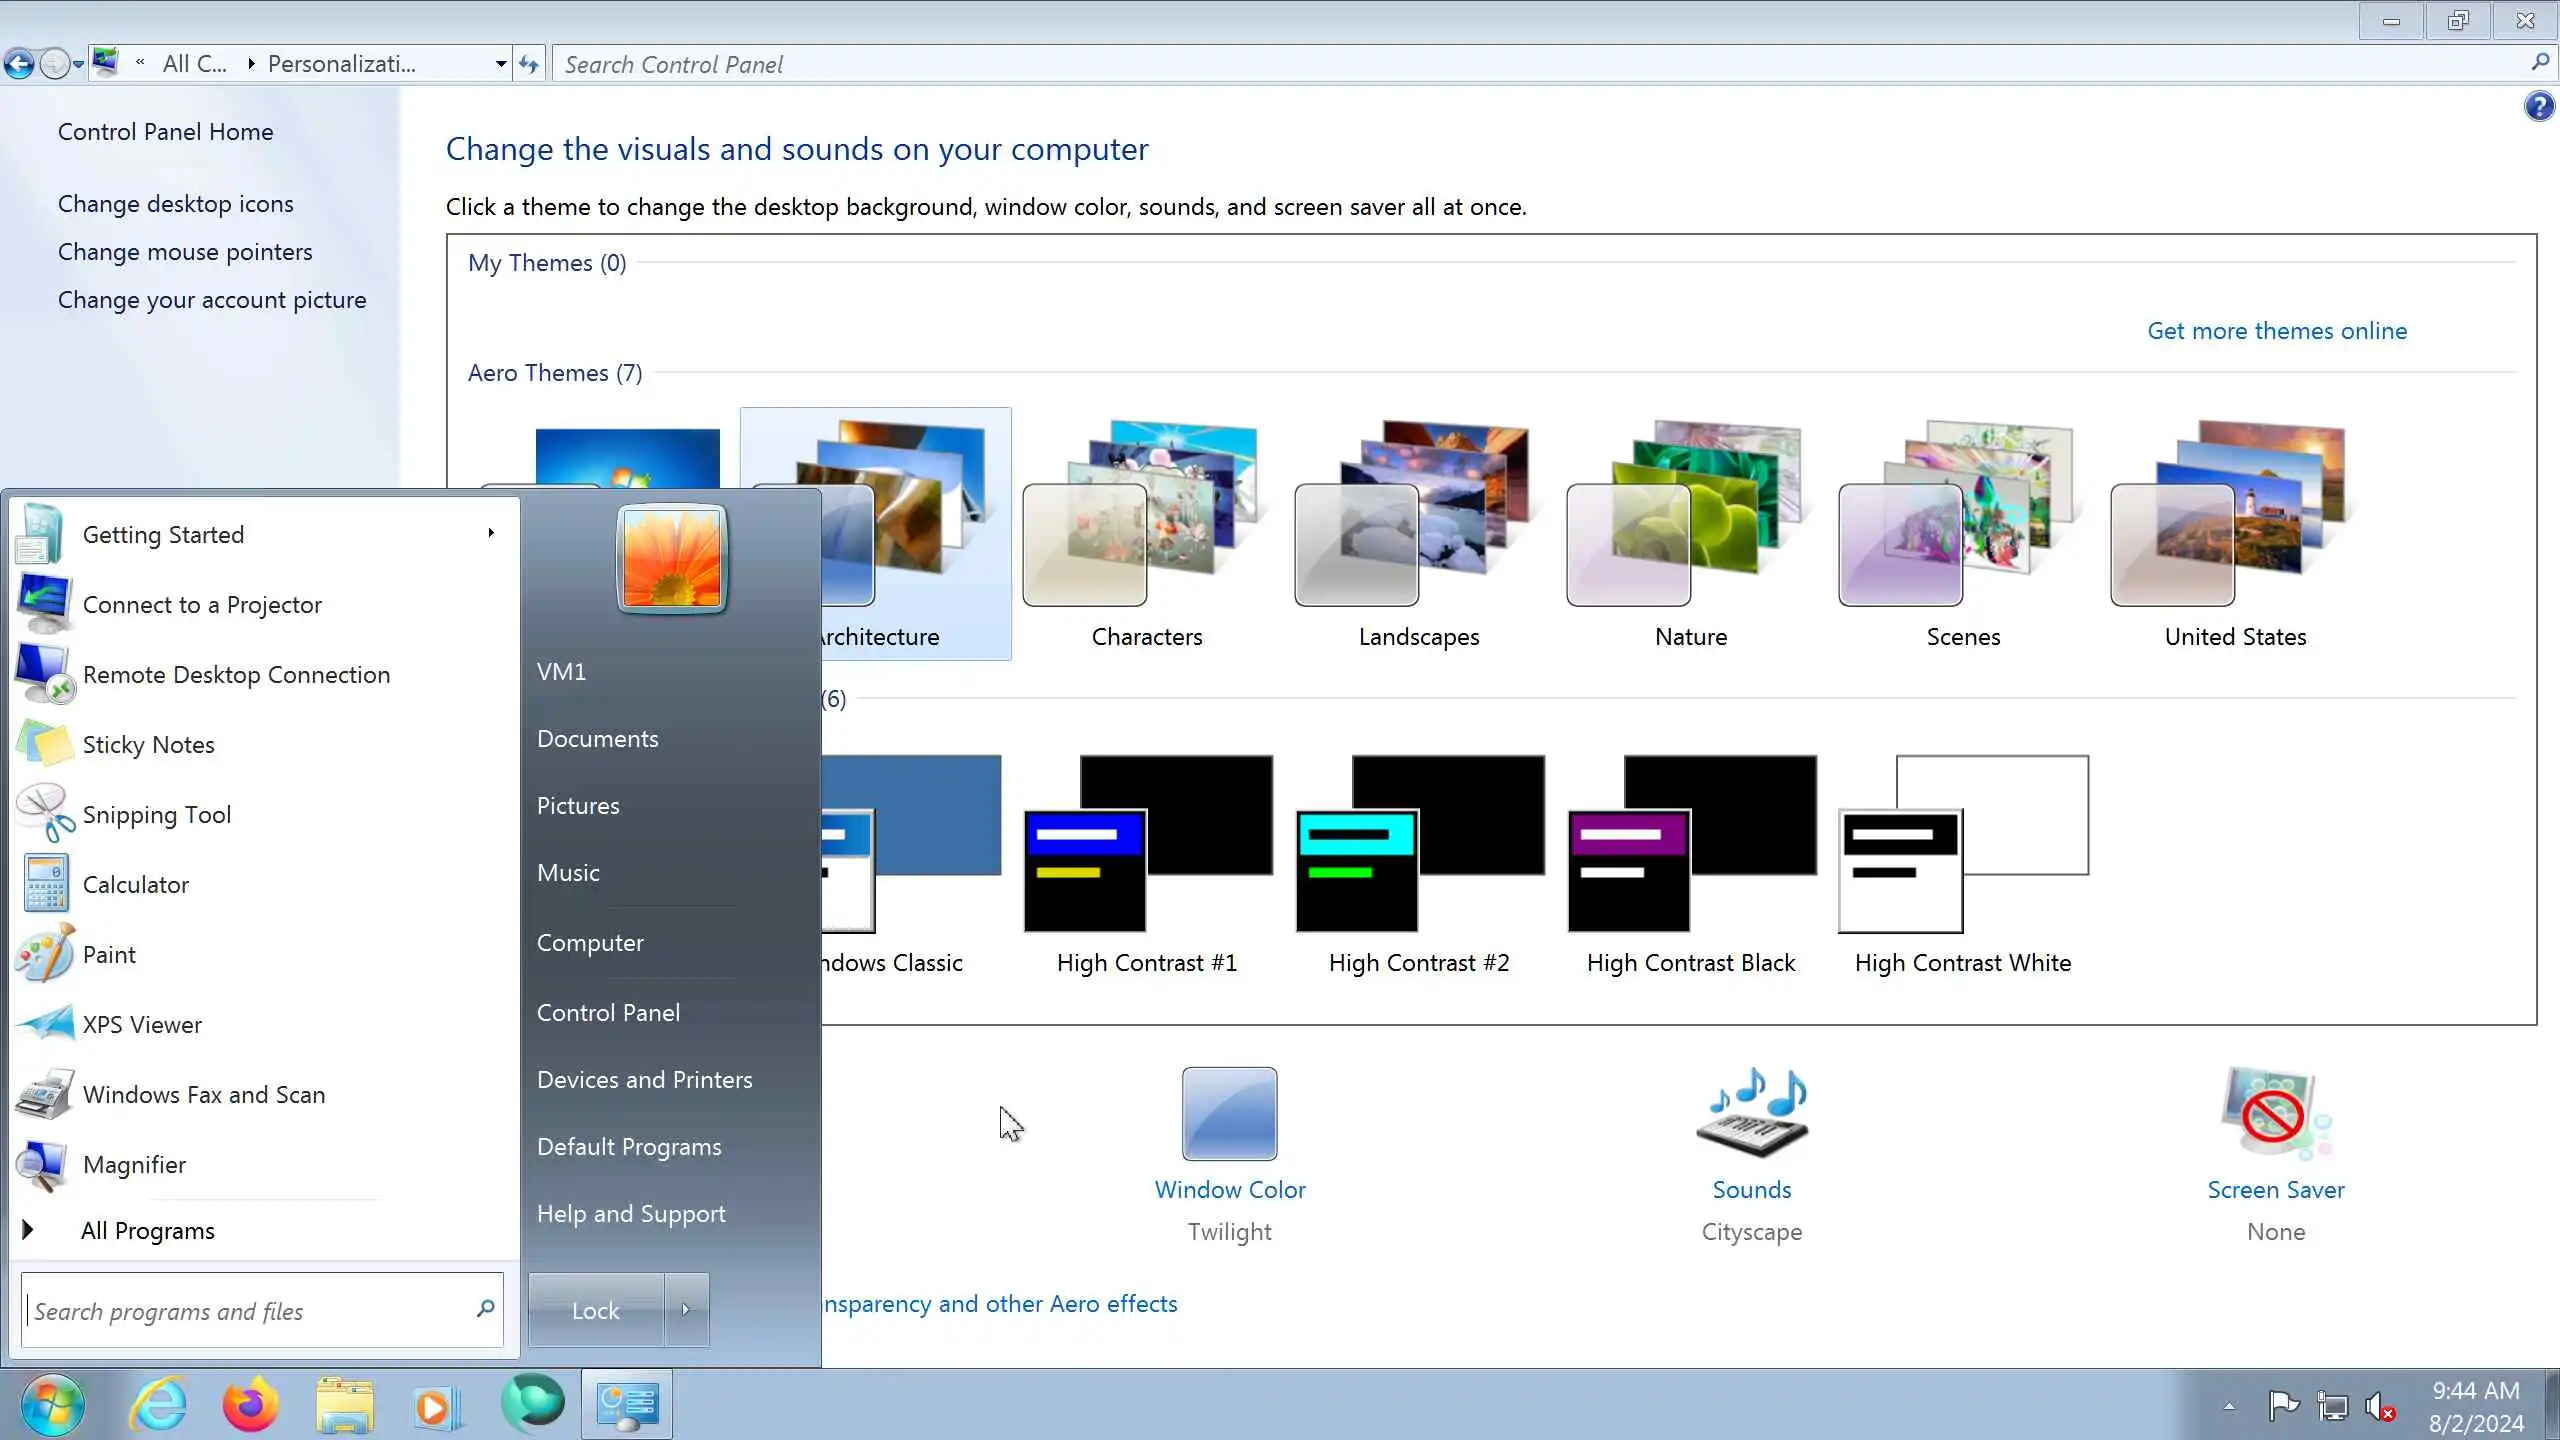The image size is (2560, 1440).
Task: Follow the Get more themes online link
Action: (2277, 331)
